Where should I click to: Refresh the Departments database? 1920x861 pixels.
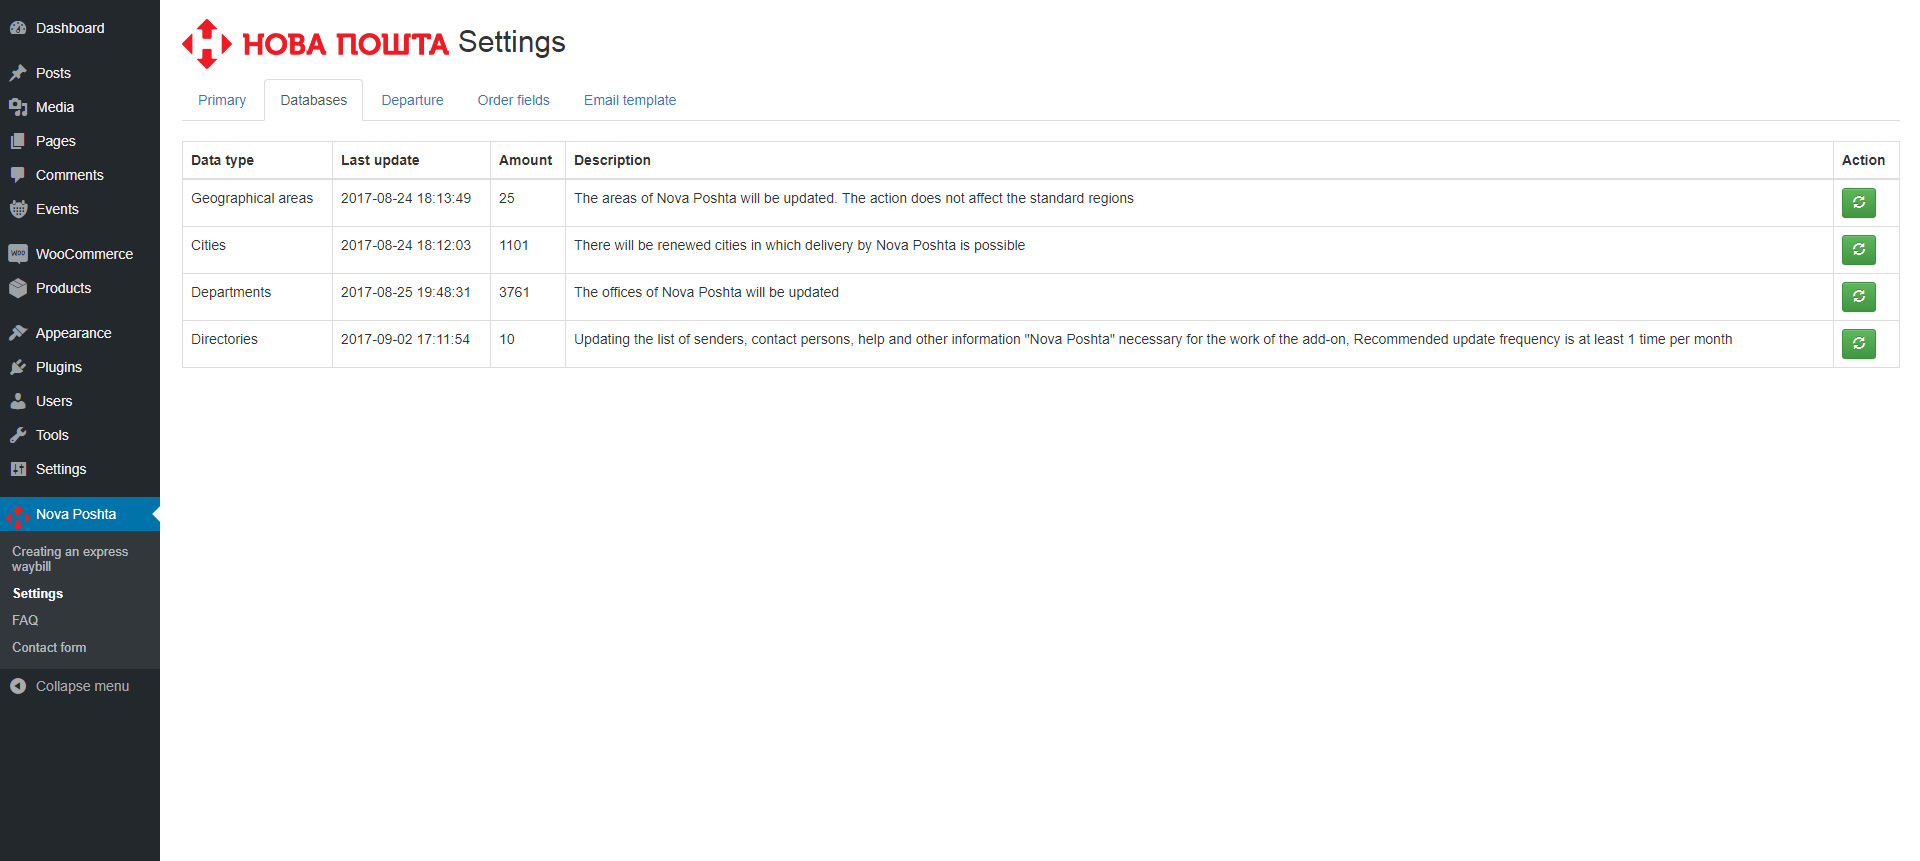[x=1858, y=297]
